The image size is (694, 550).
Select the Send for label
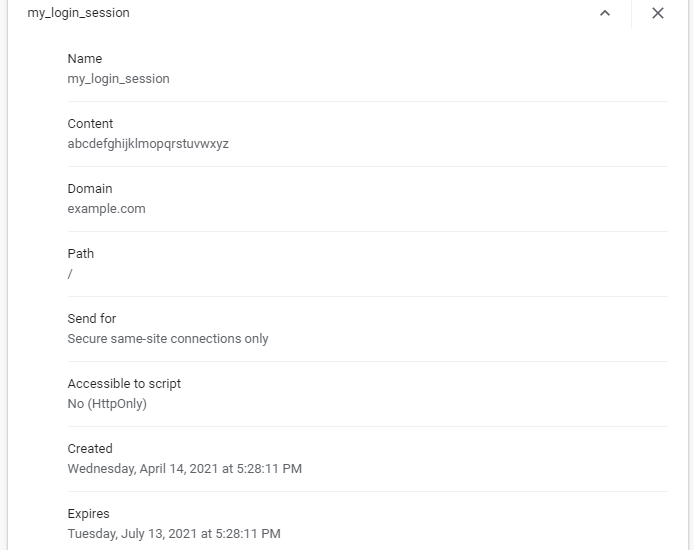click(92, 319)
